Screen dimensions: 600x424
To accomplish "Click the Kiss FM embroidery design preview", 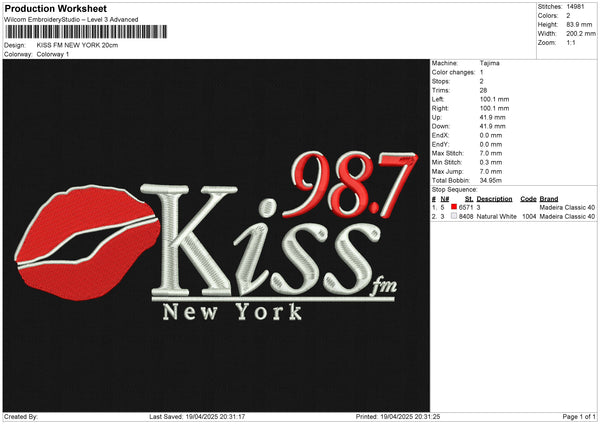I will 216,235.
